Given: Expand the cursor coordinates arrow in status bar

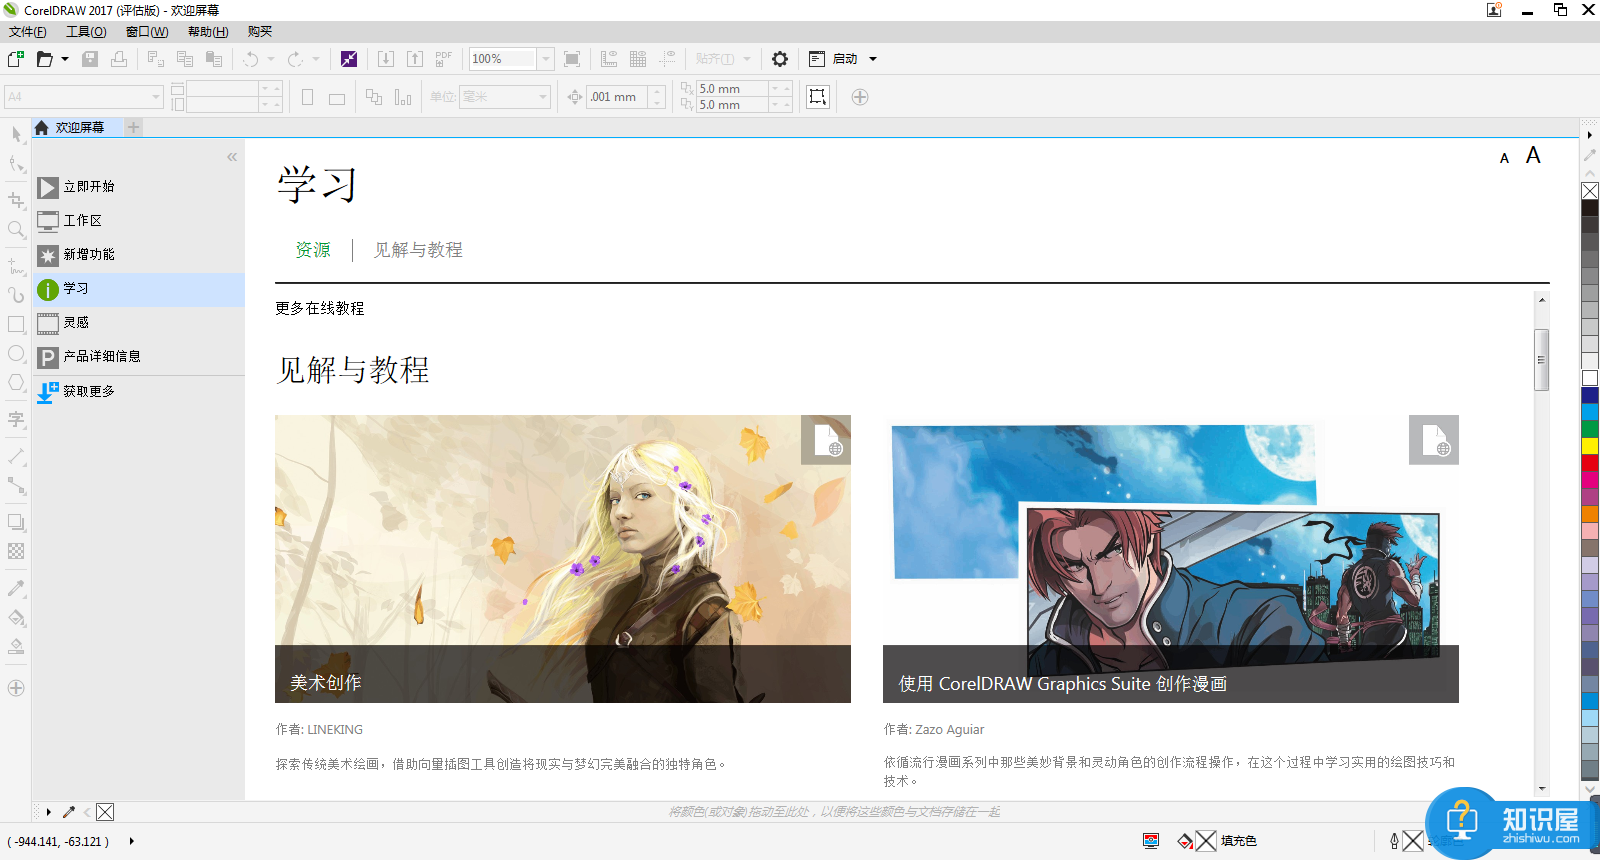Looking at the screenshot, I should pyautogui.click(x=132, y=841).
